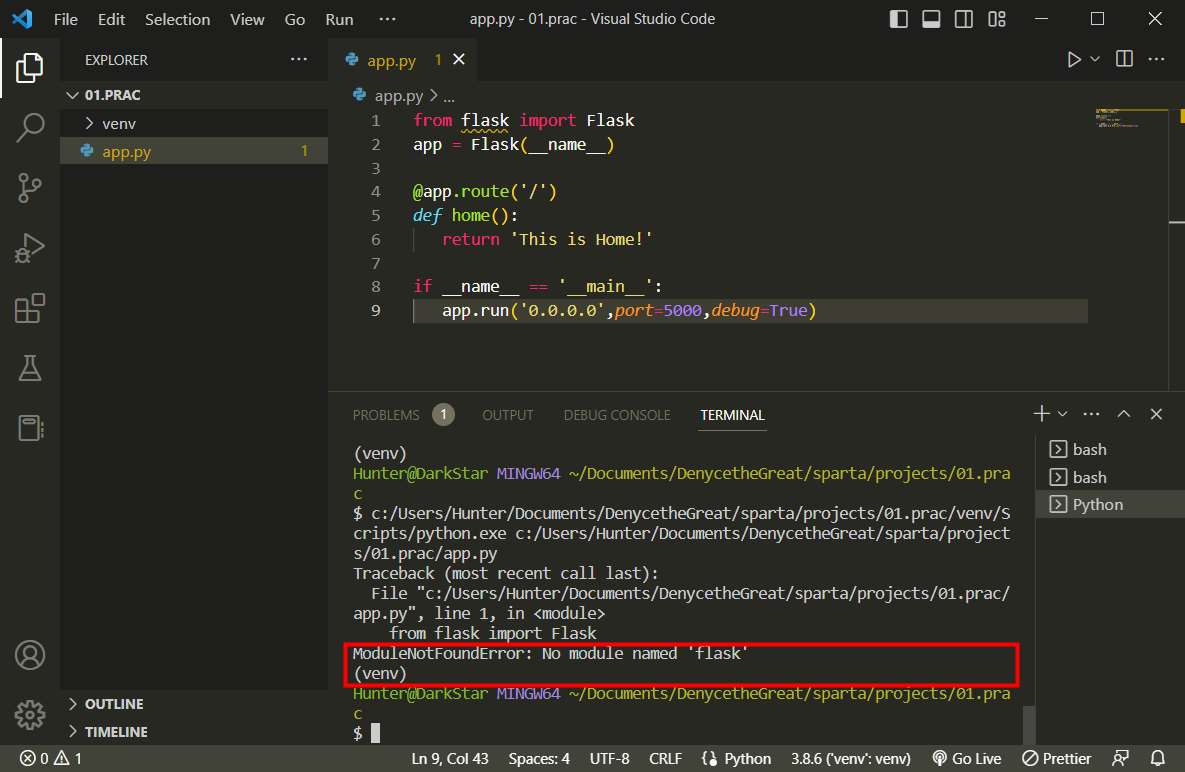Open the Go menu
The image size is (1185, 772).
[295, 19]
